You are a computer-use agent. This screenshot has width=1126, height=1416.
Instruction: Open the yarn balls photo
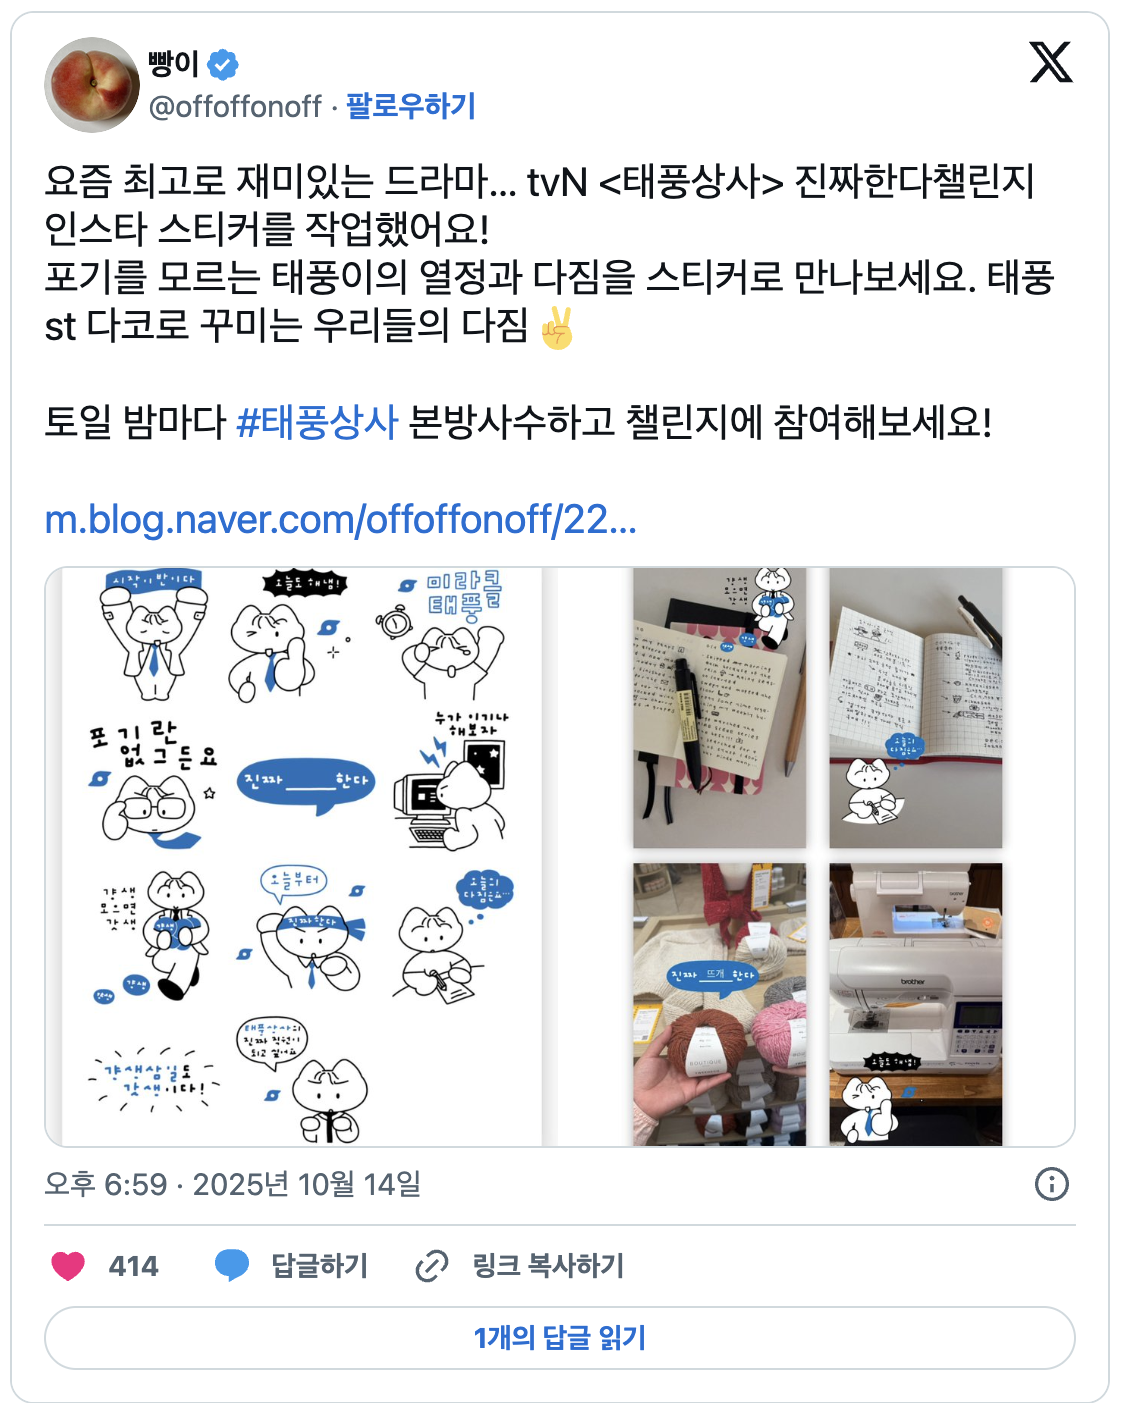tap(719, 1004)
